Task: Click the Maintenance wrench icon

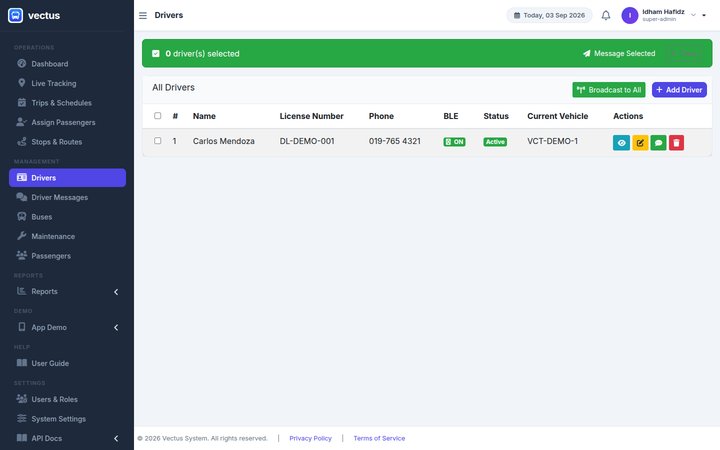Action: 22,236
